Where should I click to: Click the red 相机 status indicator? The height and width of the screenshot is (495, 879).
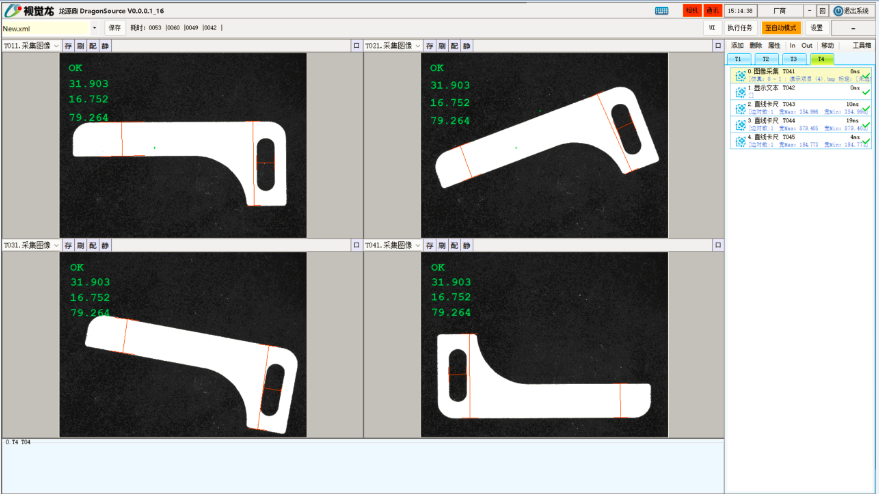(x=691, y=11)
